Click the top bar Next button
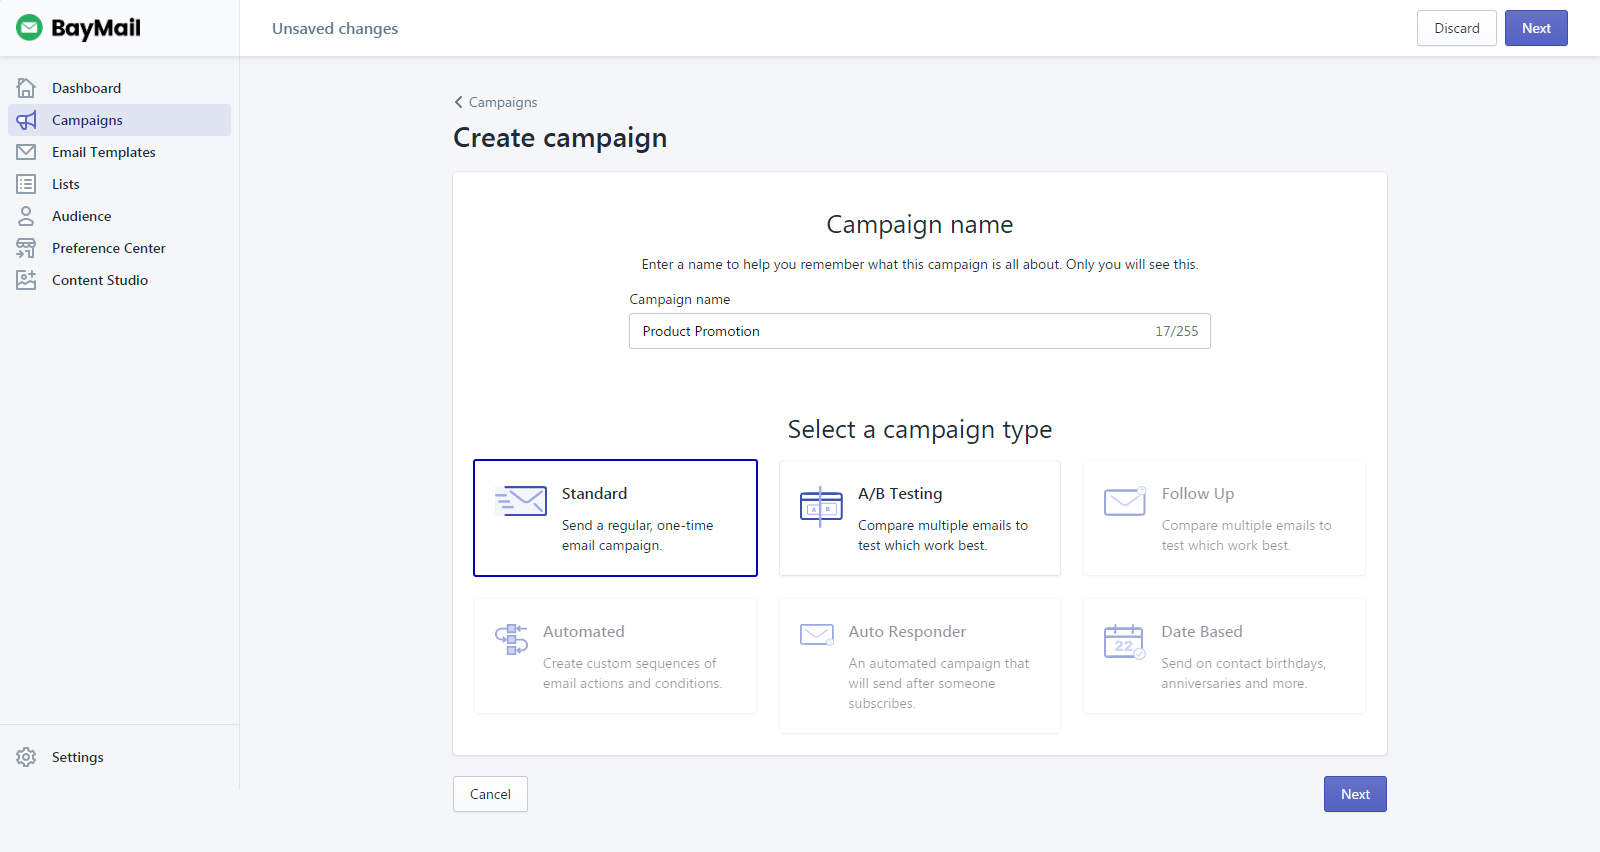1600x852 pixels. coord(1536,28)
